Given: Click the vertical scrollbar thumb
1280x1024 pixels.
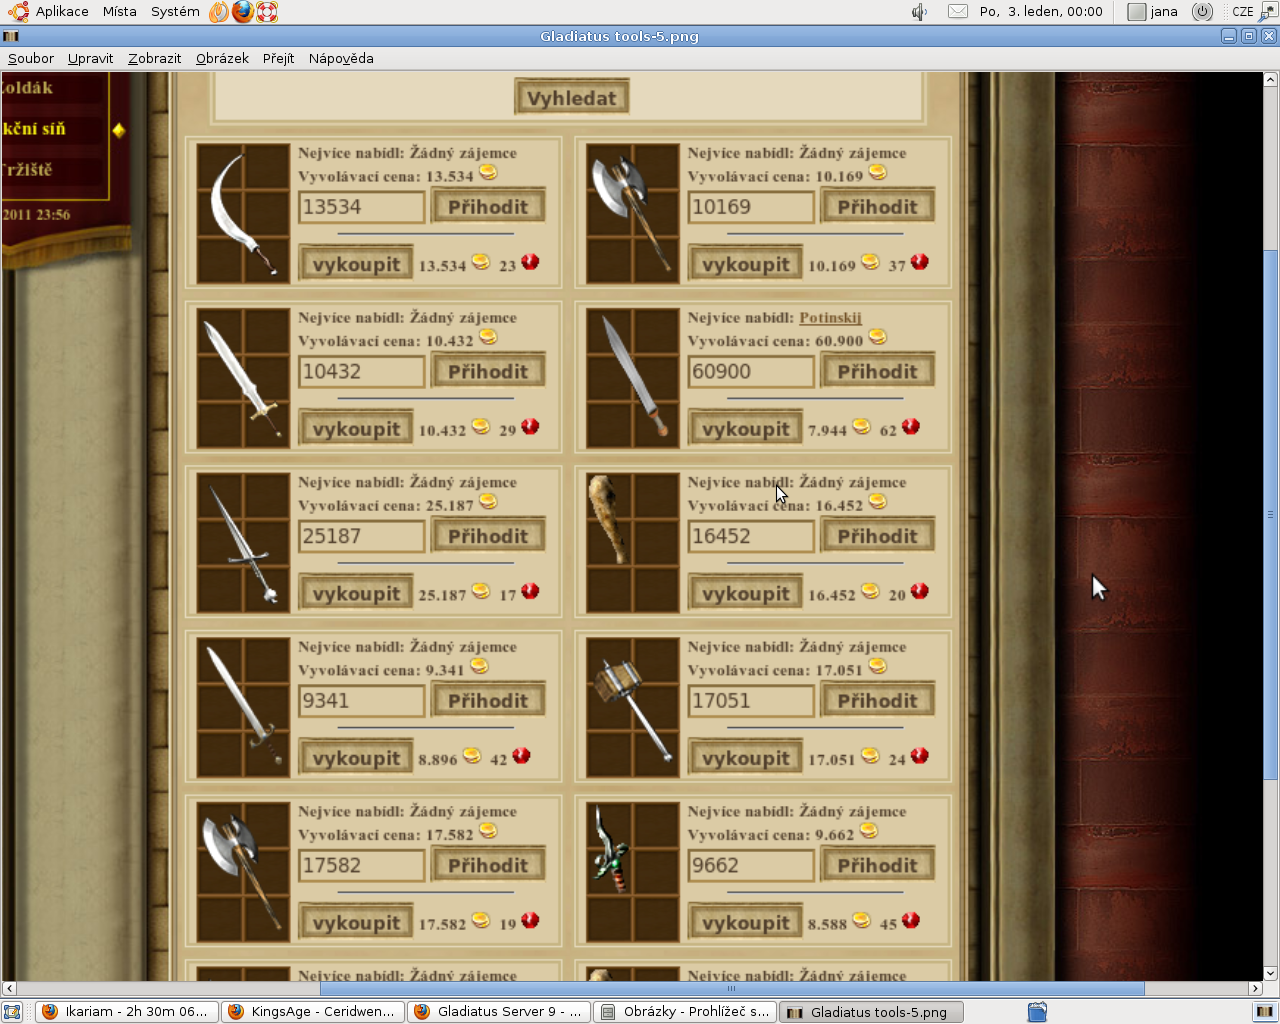Looking at the screenshot, I should tap(1271, 514).
